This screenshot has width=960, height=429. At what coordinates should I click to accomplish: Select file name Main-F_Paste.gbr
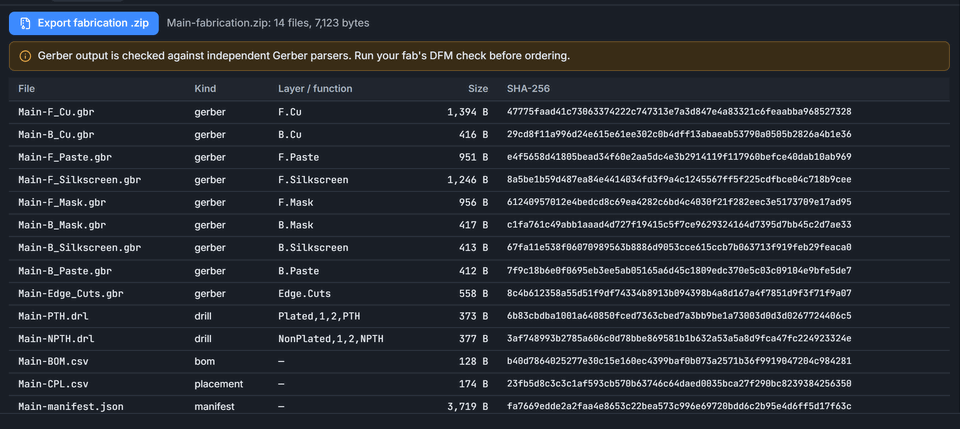[x=65, y=157]
